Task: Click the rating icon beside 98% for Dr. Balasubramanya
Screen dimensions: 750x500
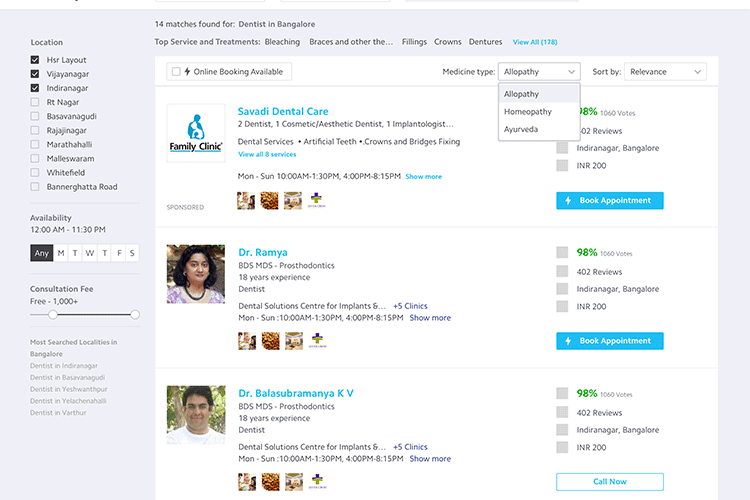Action: click(562, 394)
